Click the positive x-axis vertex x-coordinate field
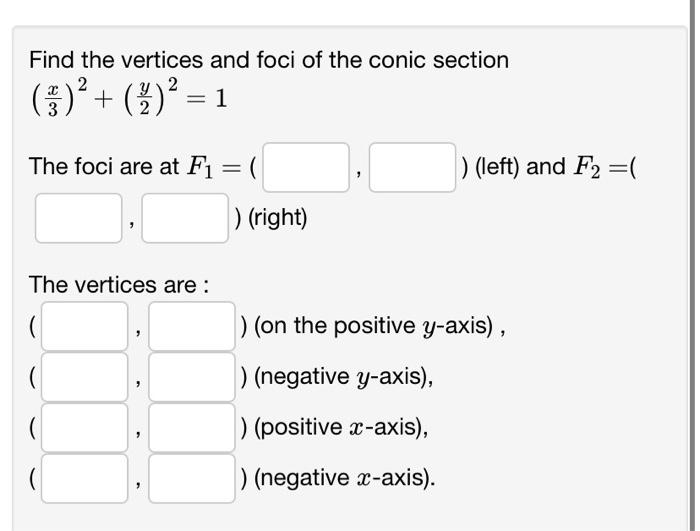700x531 pixels. point(84,427)
